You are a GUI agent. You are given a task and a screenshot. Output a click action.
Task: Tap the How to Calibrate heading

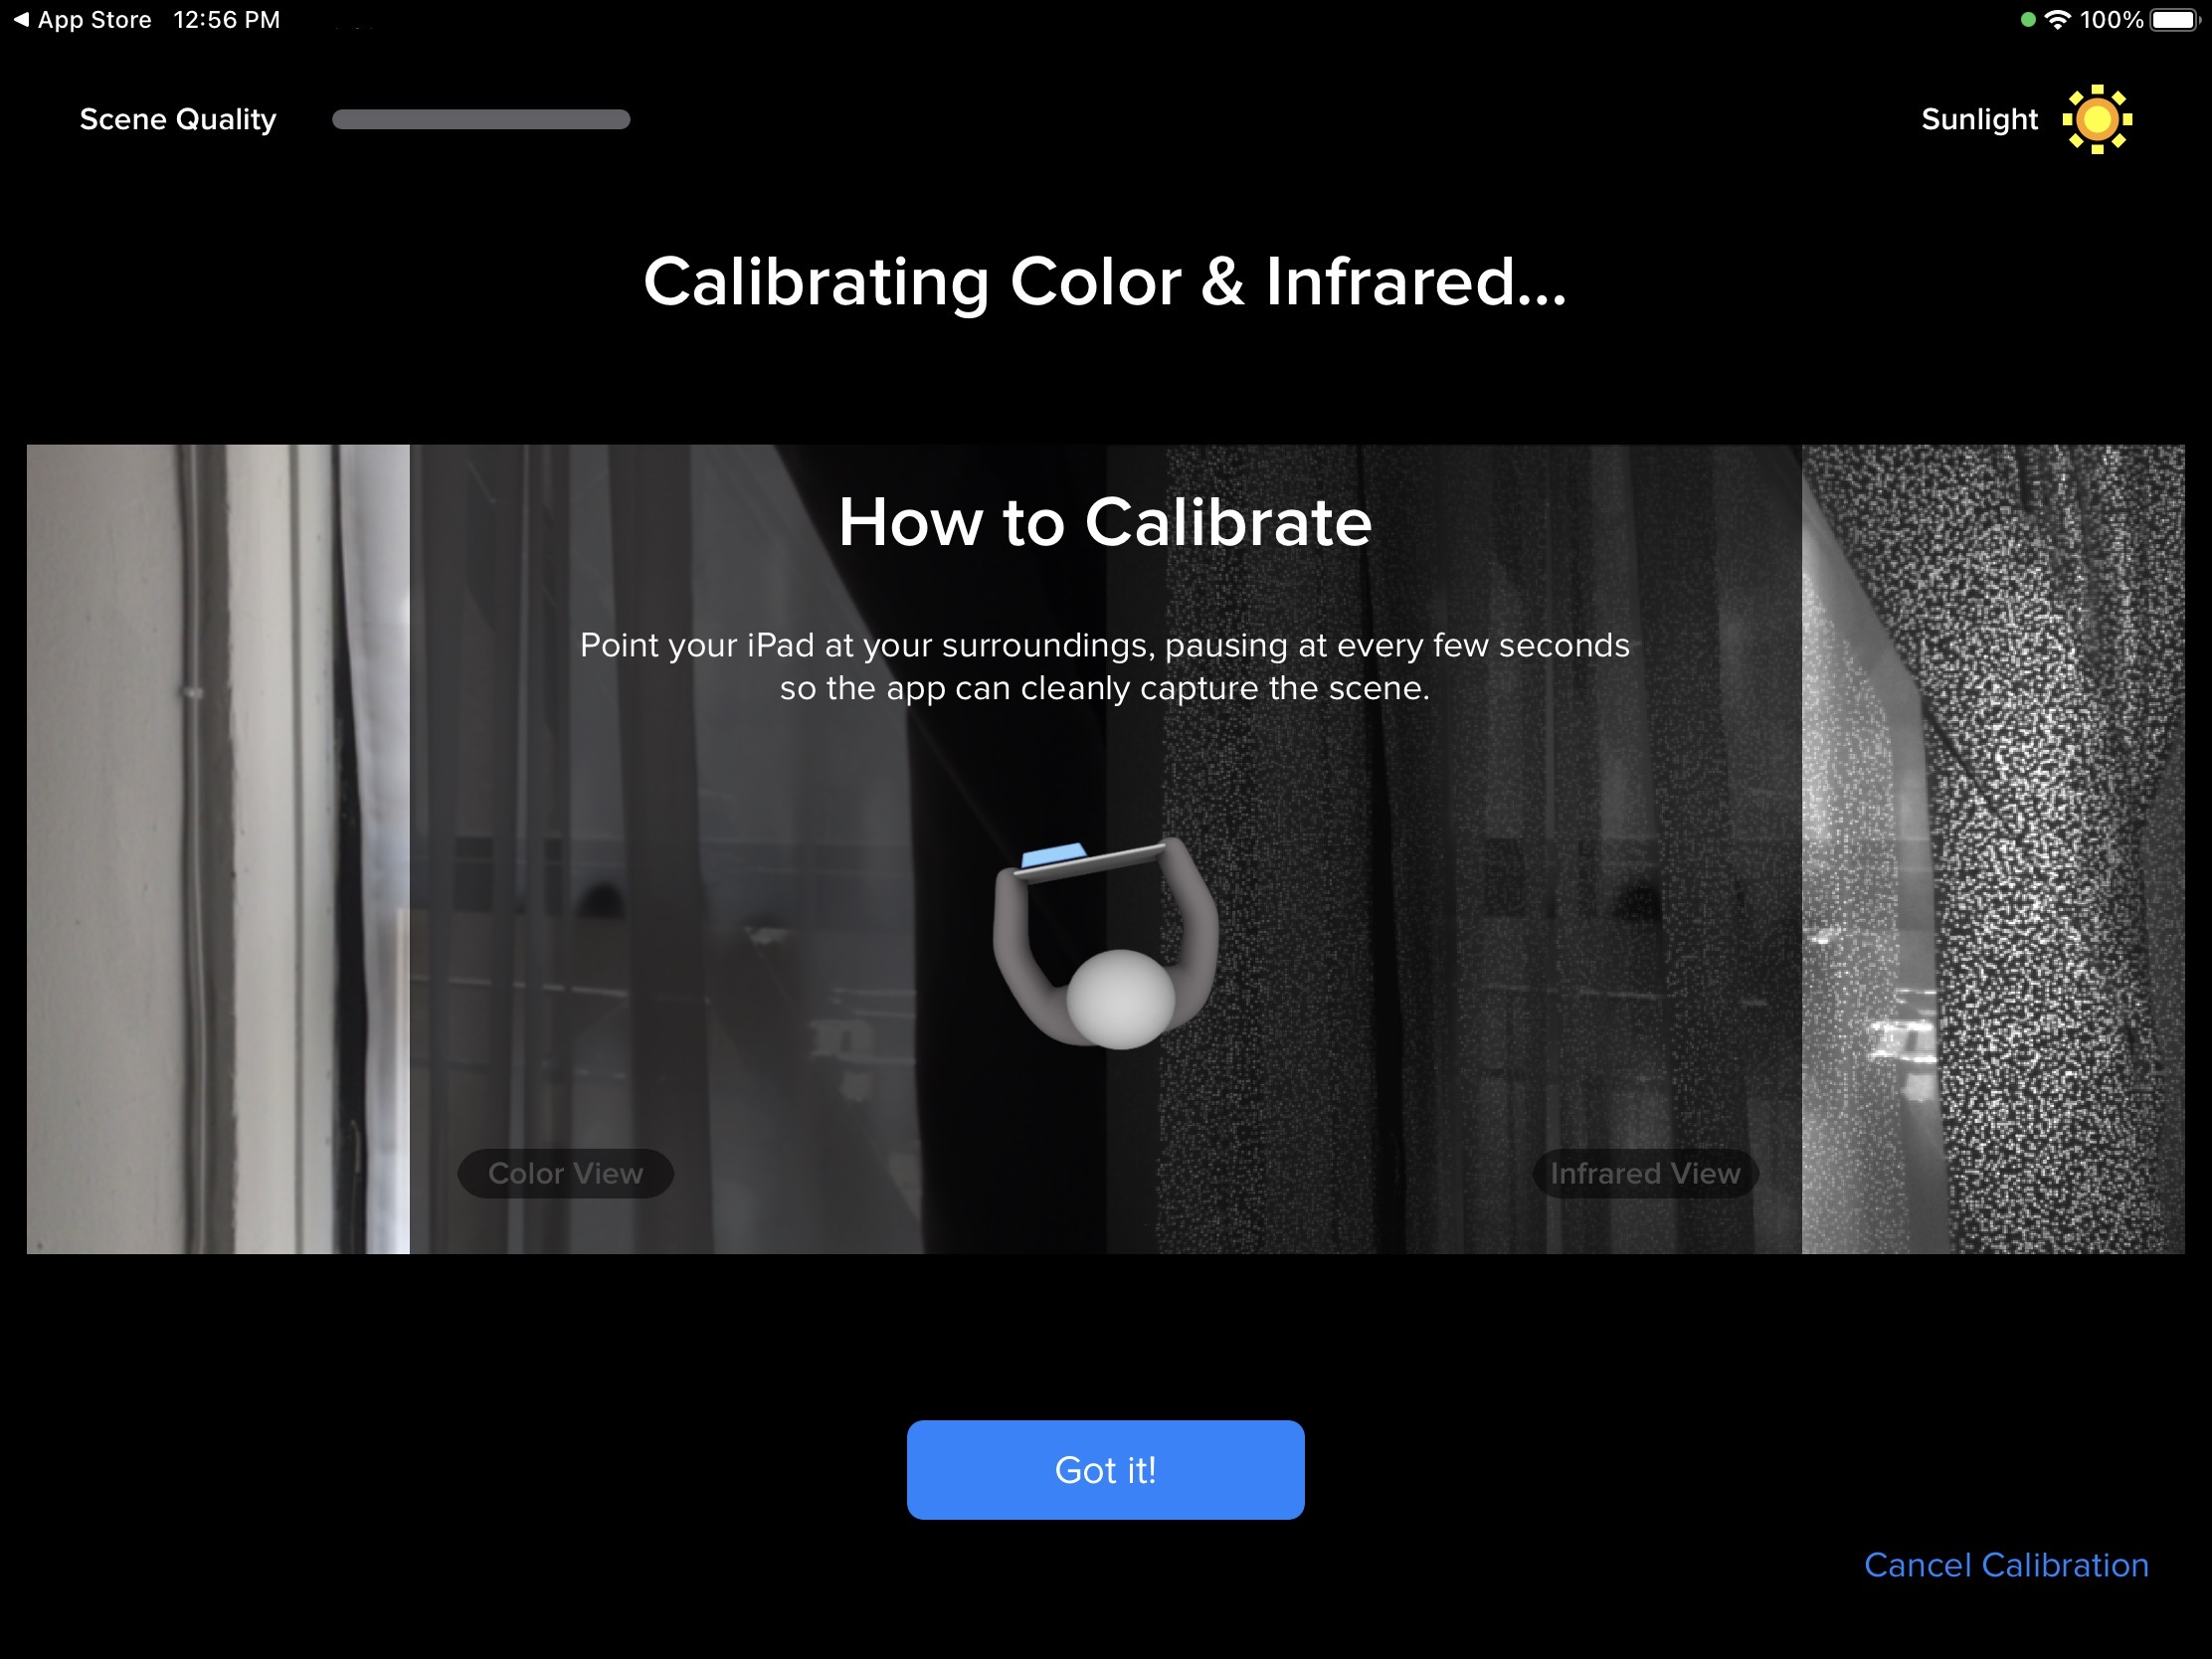point(1105,522)
